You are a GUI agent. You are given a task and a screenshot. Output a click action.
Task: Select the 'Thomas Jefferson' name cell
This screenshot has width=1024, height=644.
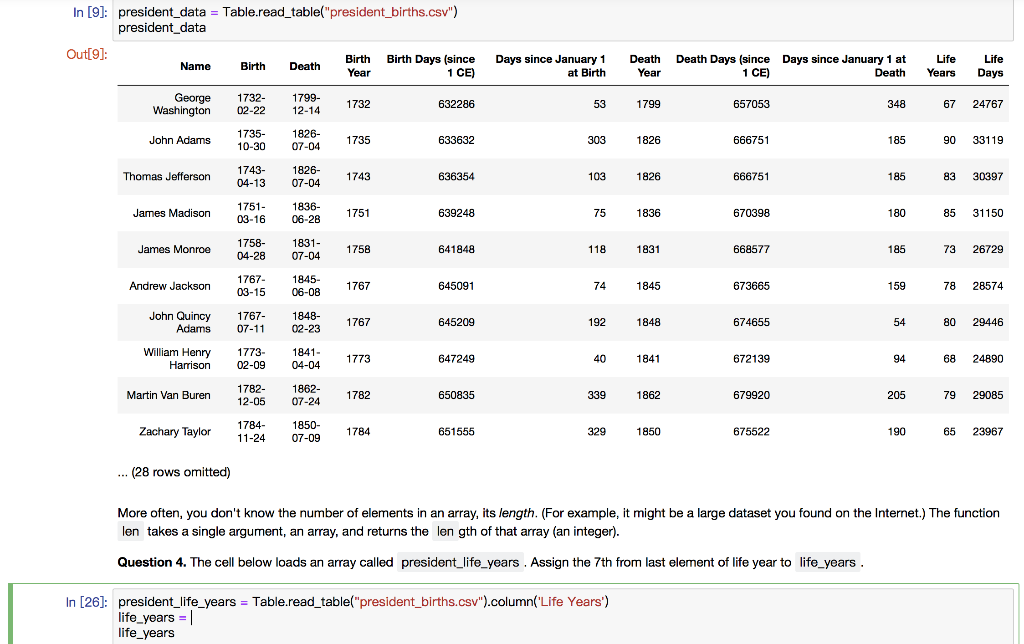[167, 176]
